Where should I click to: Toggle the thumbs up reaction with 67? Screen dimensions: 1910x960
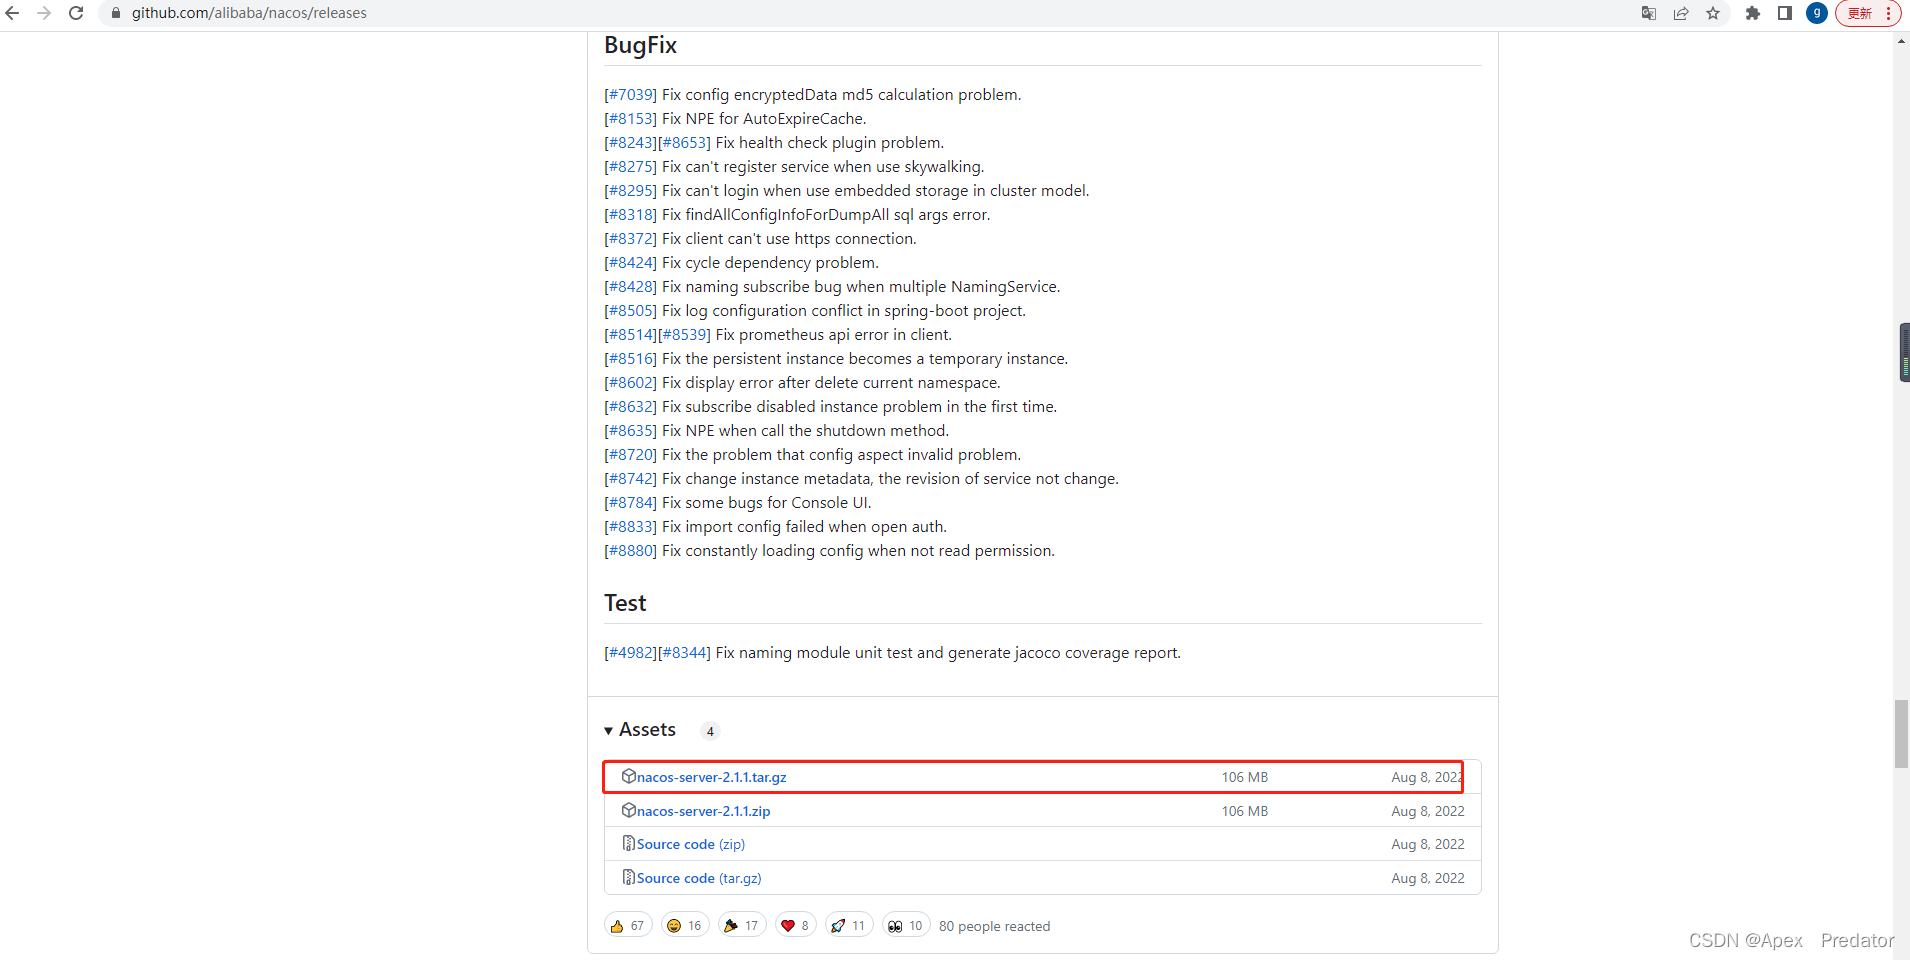coord(628,926)
